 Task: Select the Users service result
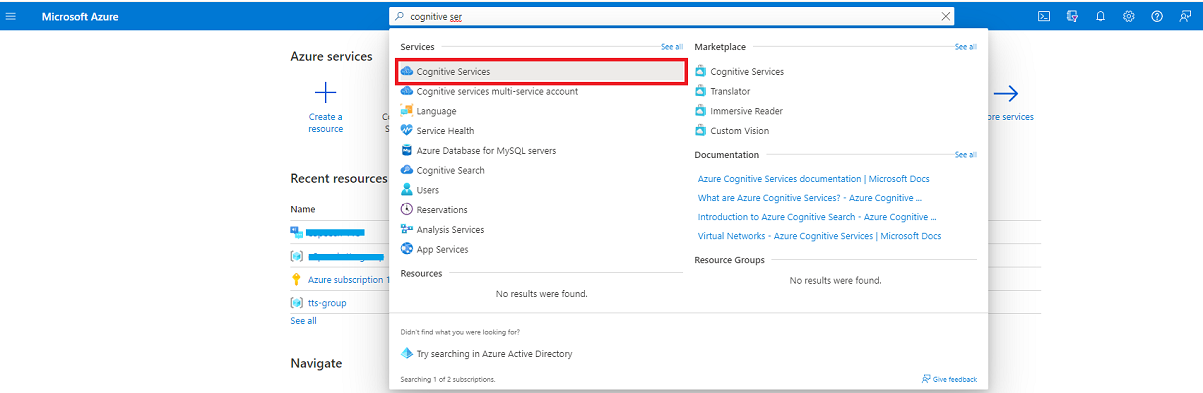[427, 190]
